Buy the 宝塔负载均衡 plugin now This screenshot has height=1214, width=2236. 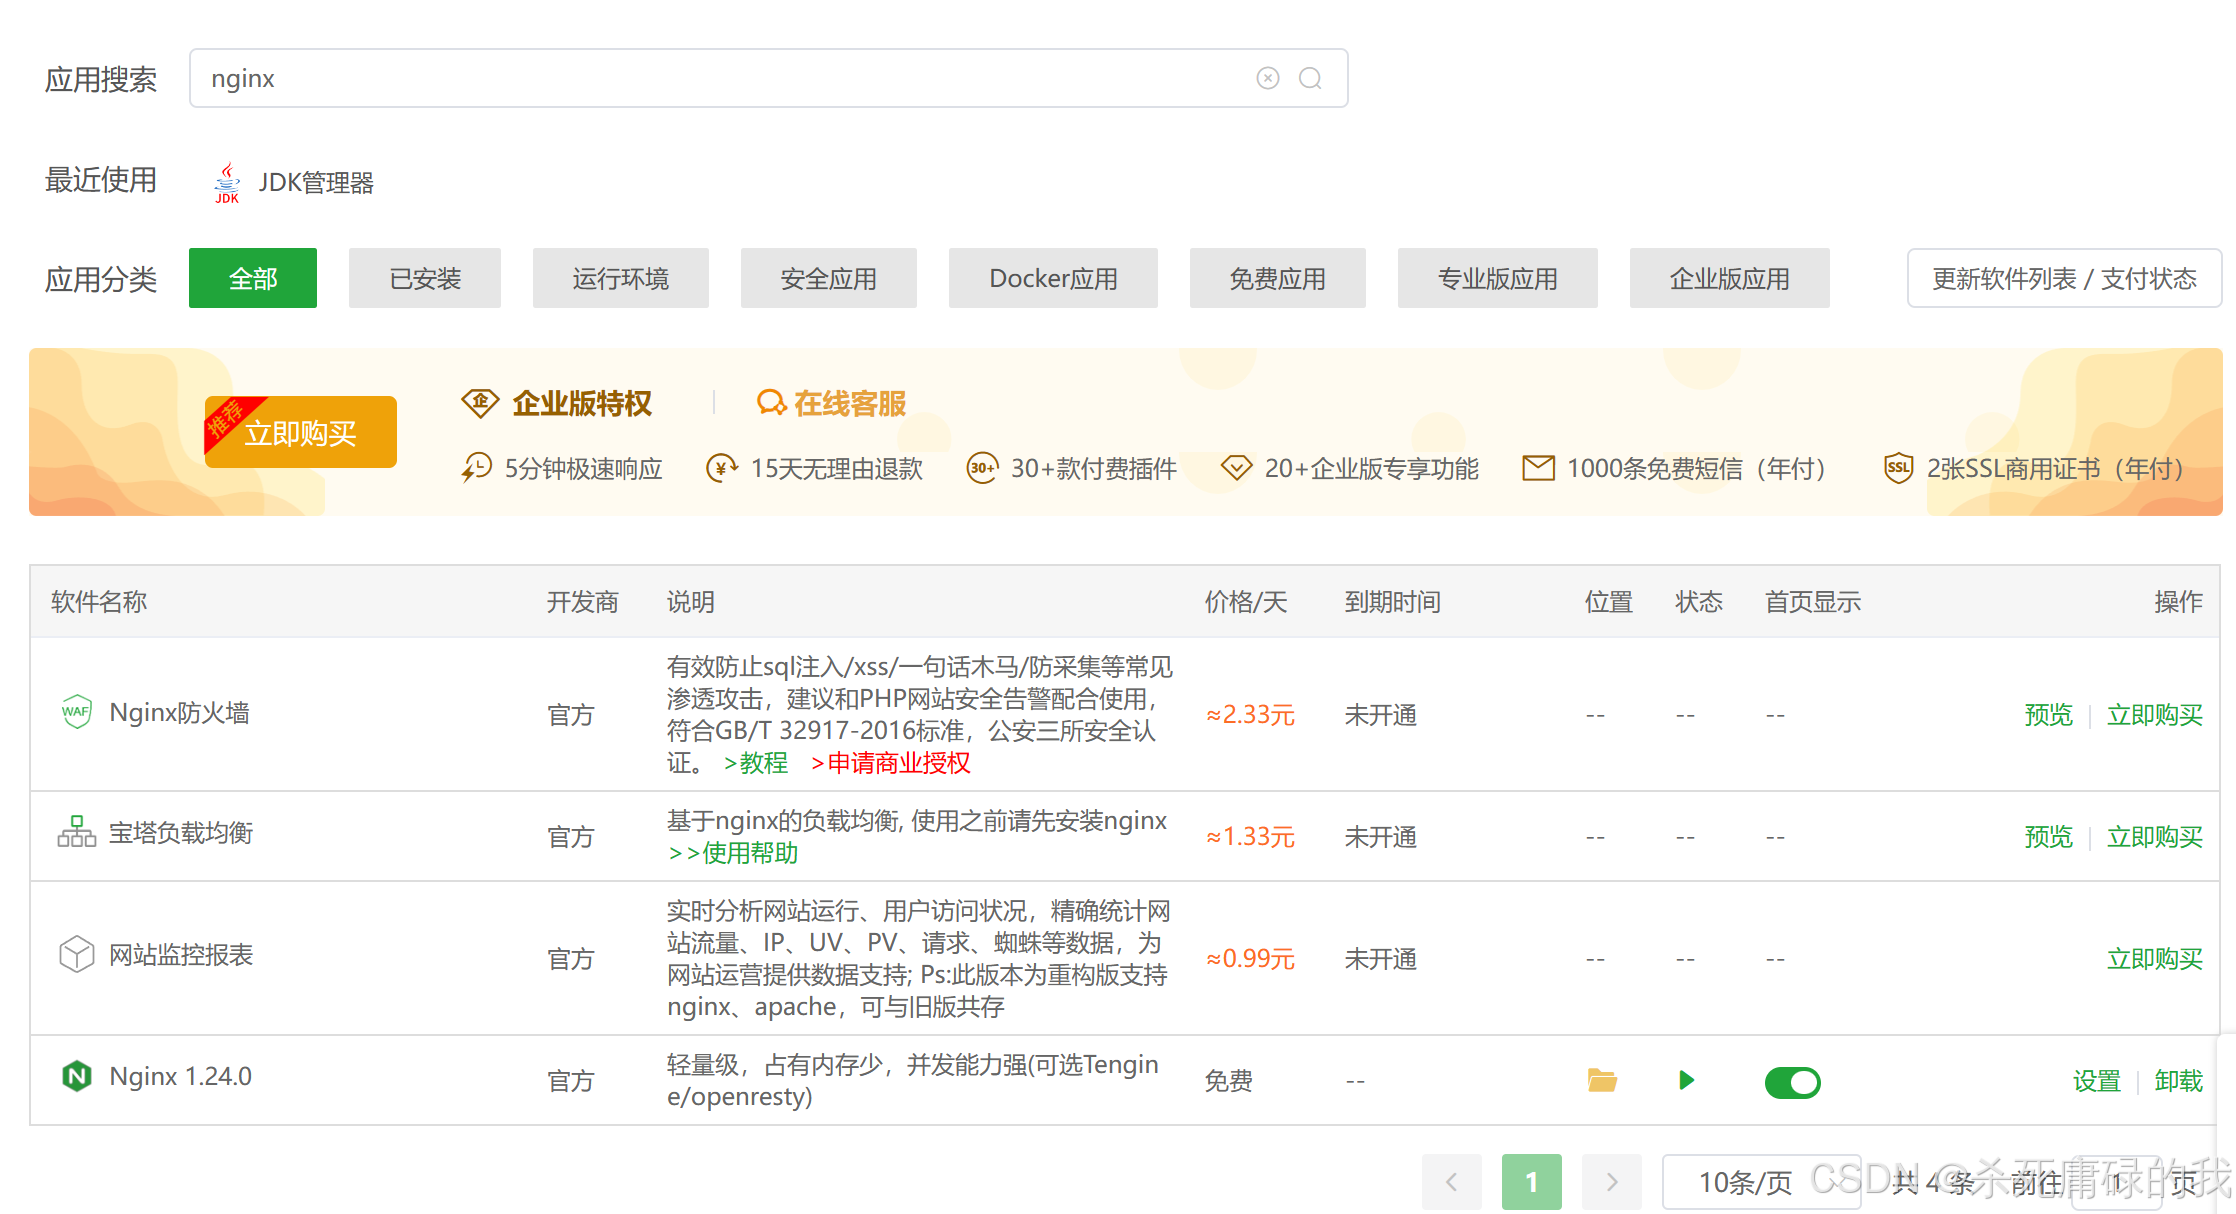2154,836
